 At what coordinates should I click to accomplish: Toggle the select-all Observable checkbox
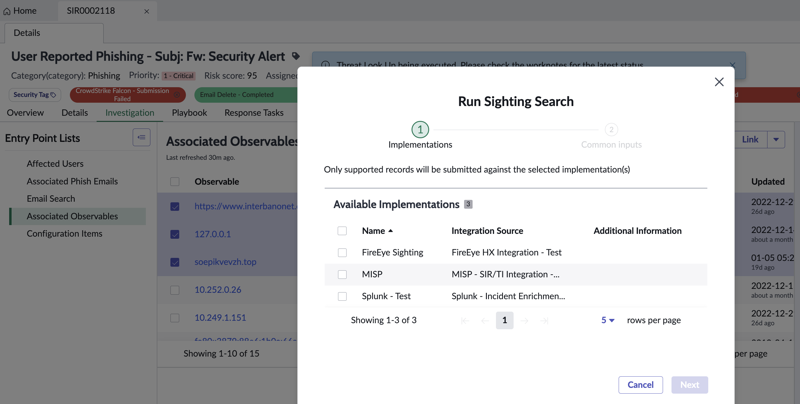coord(174,182)
